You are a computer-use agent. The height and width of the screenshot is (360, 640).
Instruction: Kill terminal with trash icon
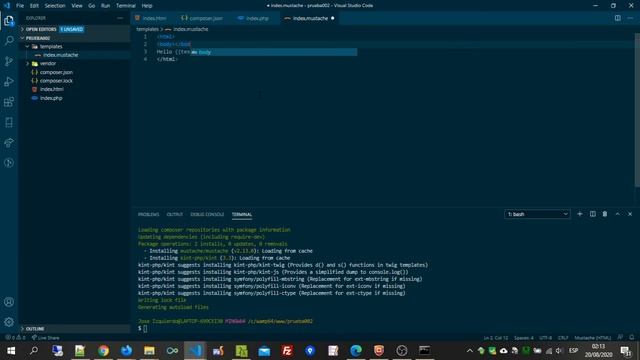(x=605, y=214)
